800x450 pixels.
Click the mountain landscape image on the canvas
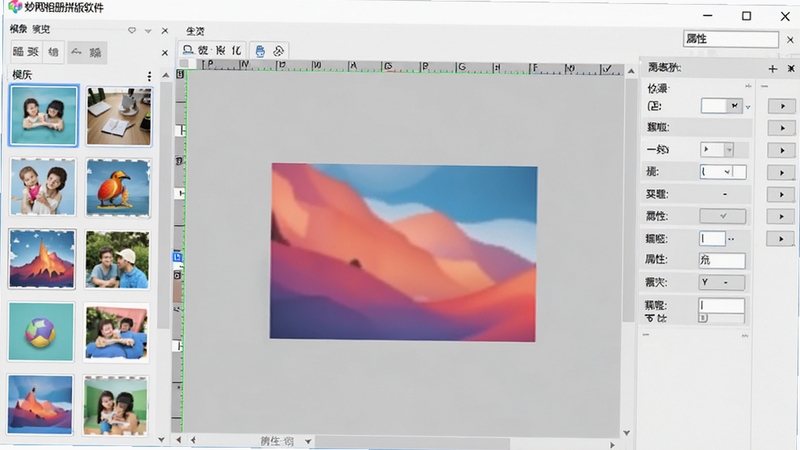(403, 253)
